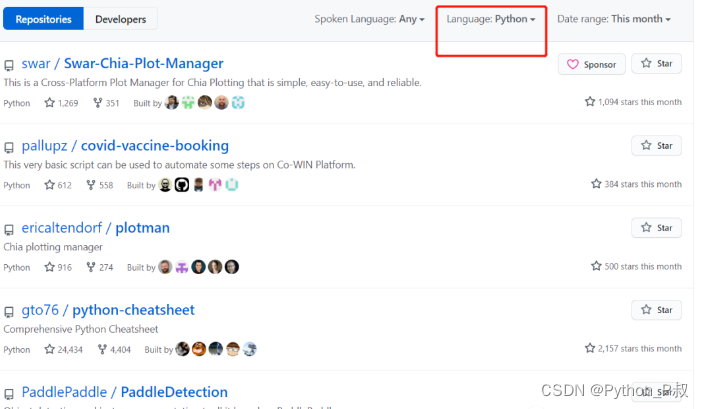Select the Repositories tab

tap(43, 19)
